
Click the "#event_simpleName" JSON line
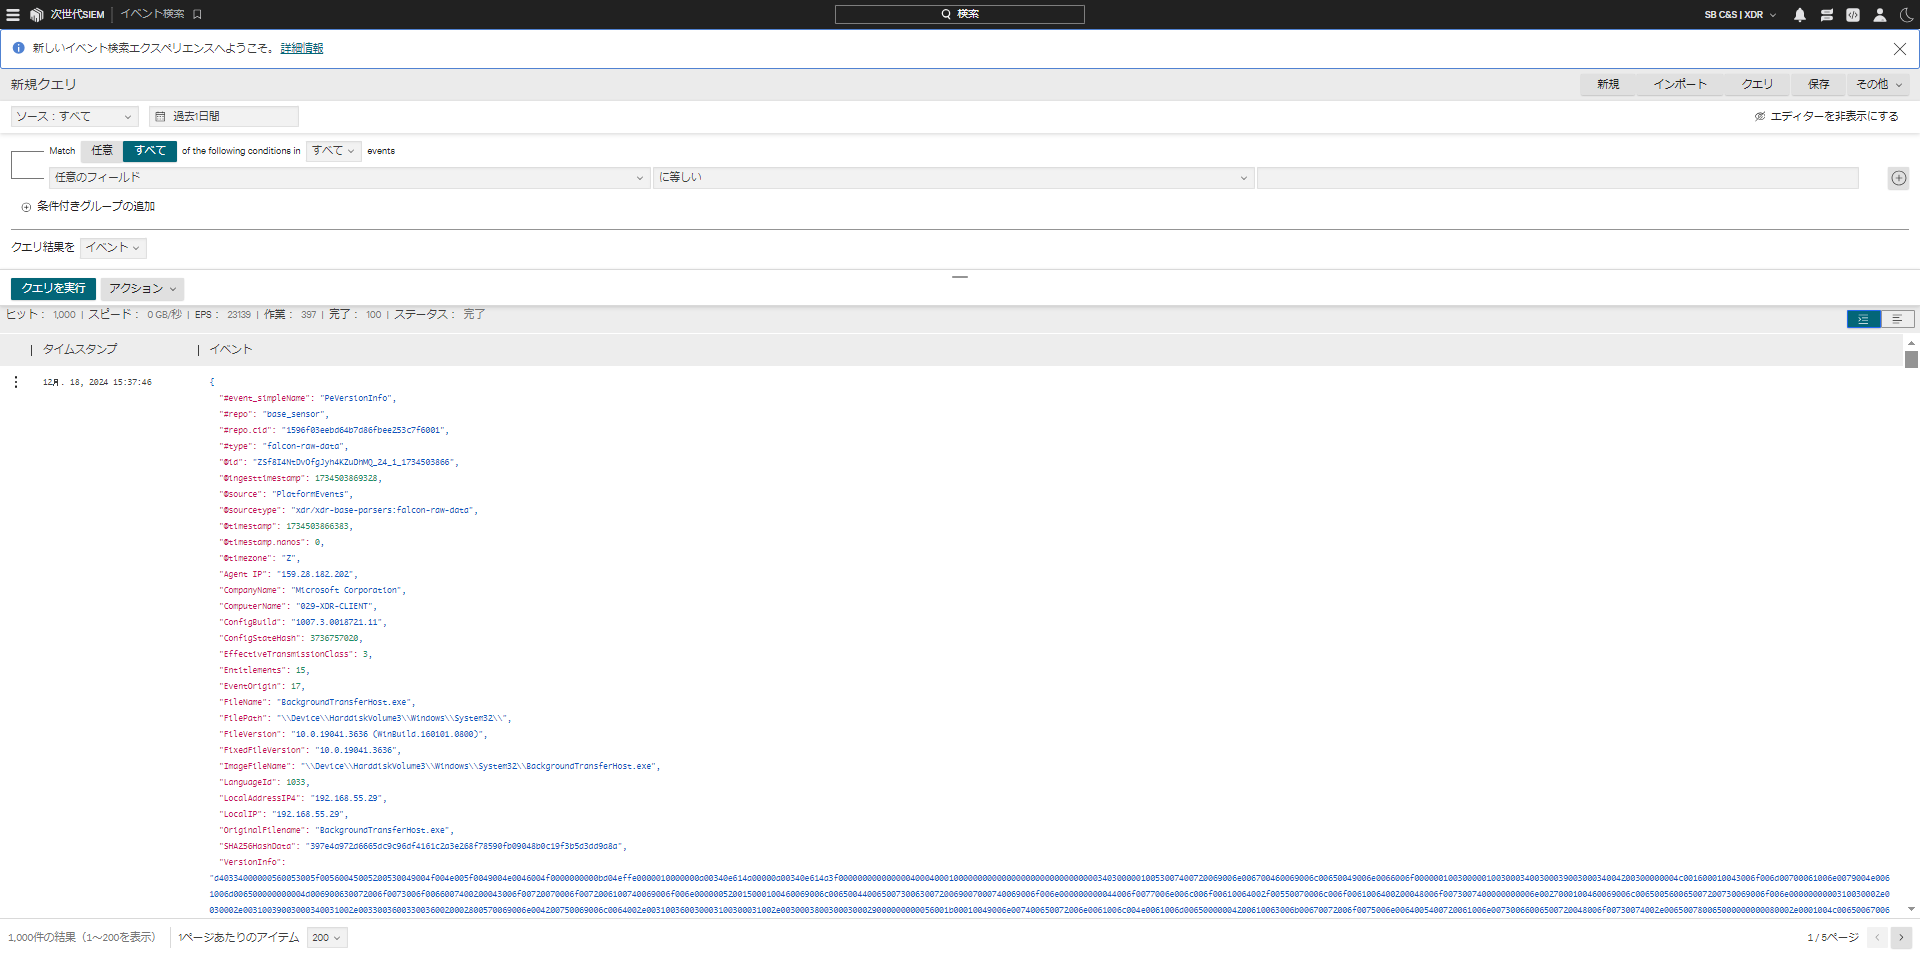click(x=307, y=399)
